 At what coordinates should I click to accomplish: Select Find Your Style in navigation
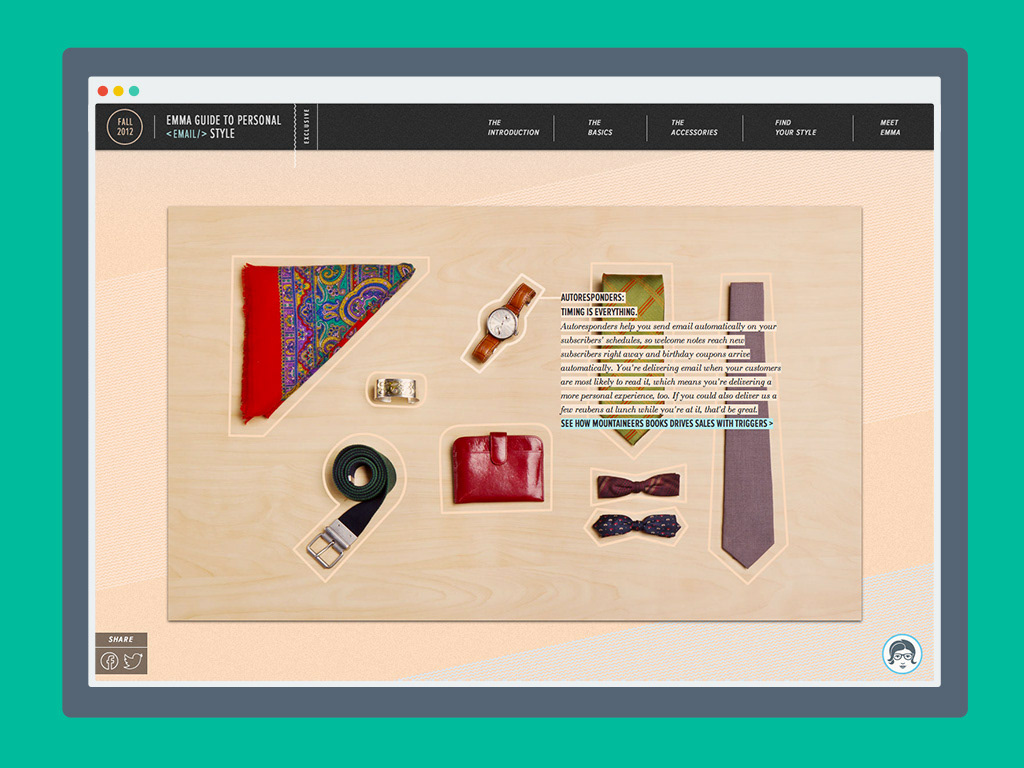(795, 127)
